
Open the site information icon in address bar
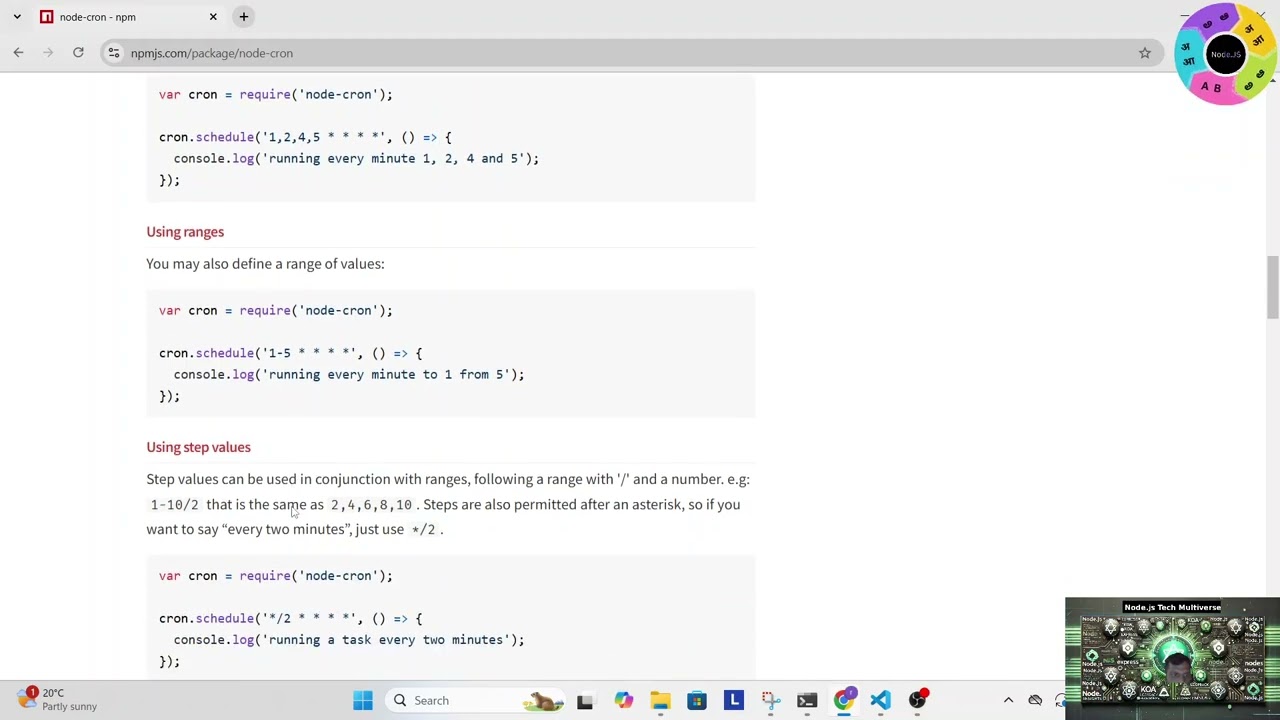click(114, 53)
